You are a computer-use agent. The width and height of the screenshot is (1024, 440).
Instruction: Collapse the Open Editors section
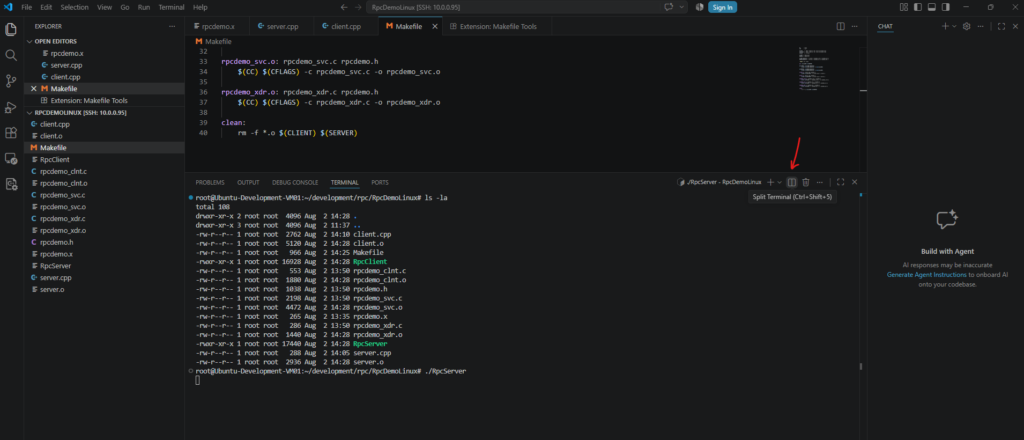[54, 41]
